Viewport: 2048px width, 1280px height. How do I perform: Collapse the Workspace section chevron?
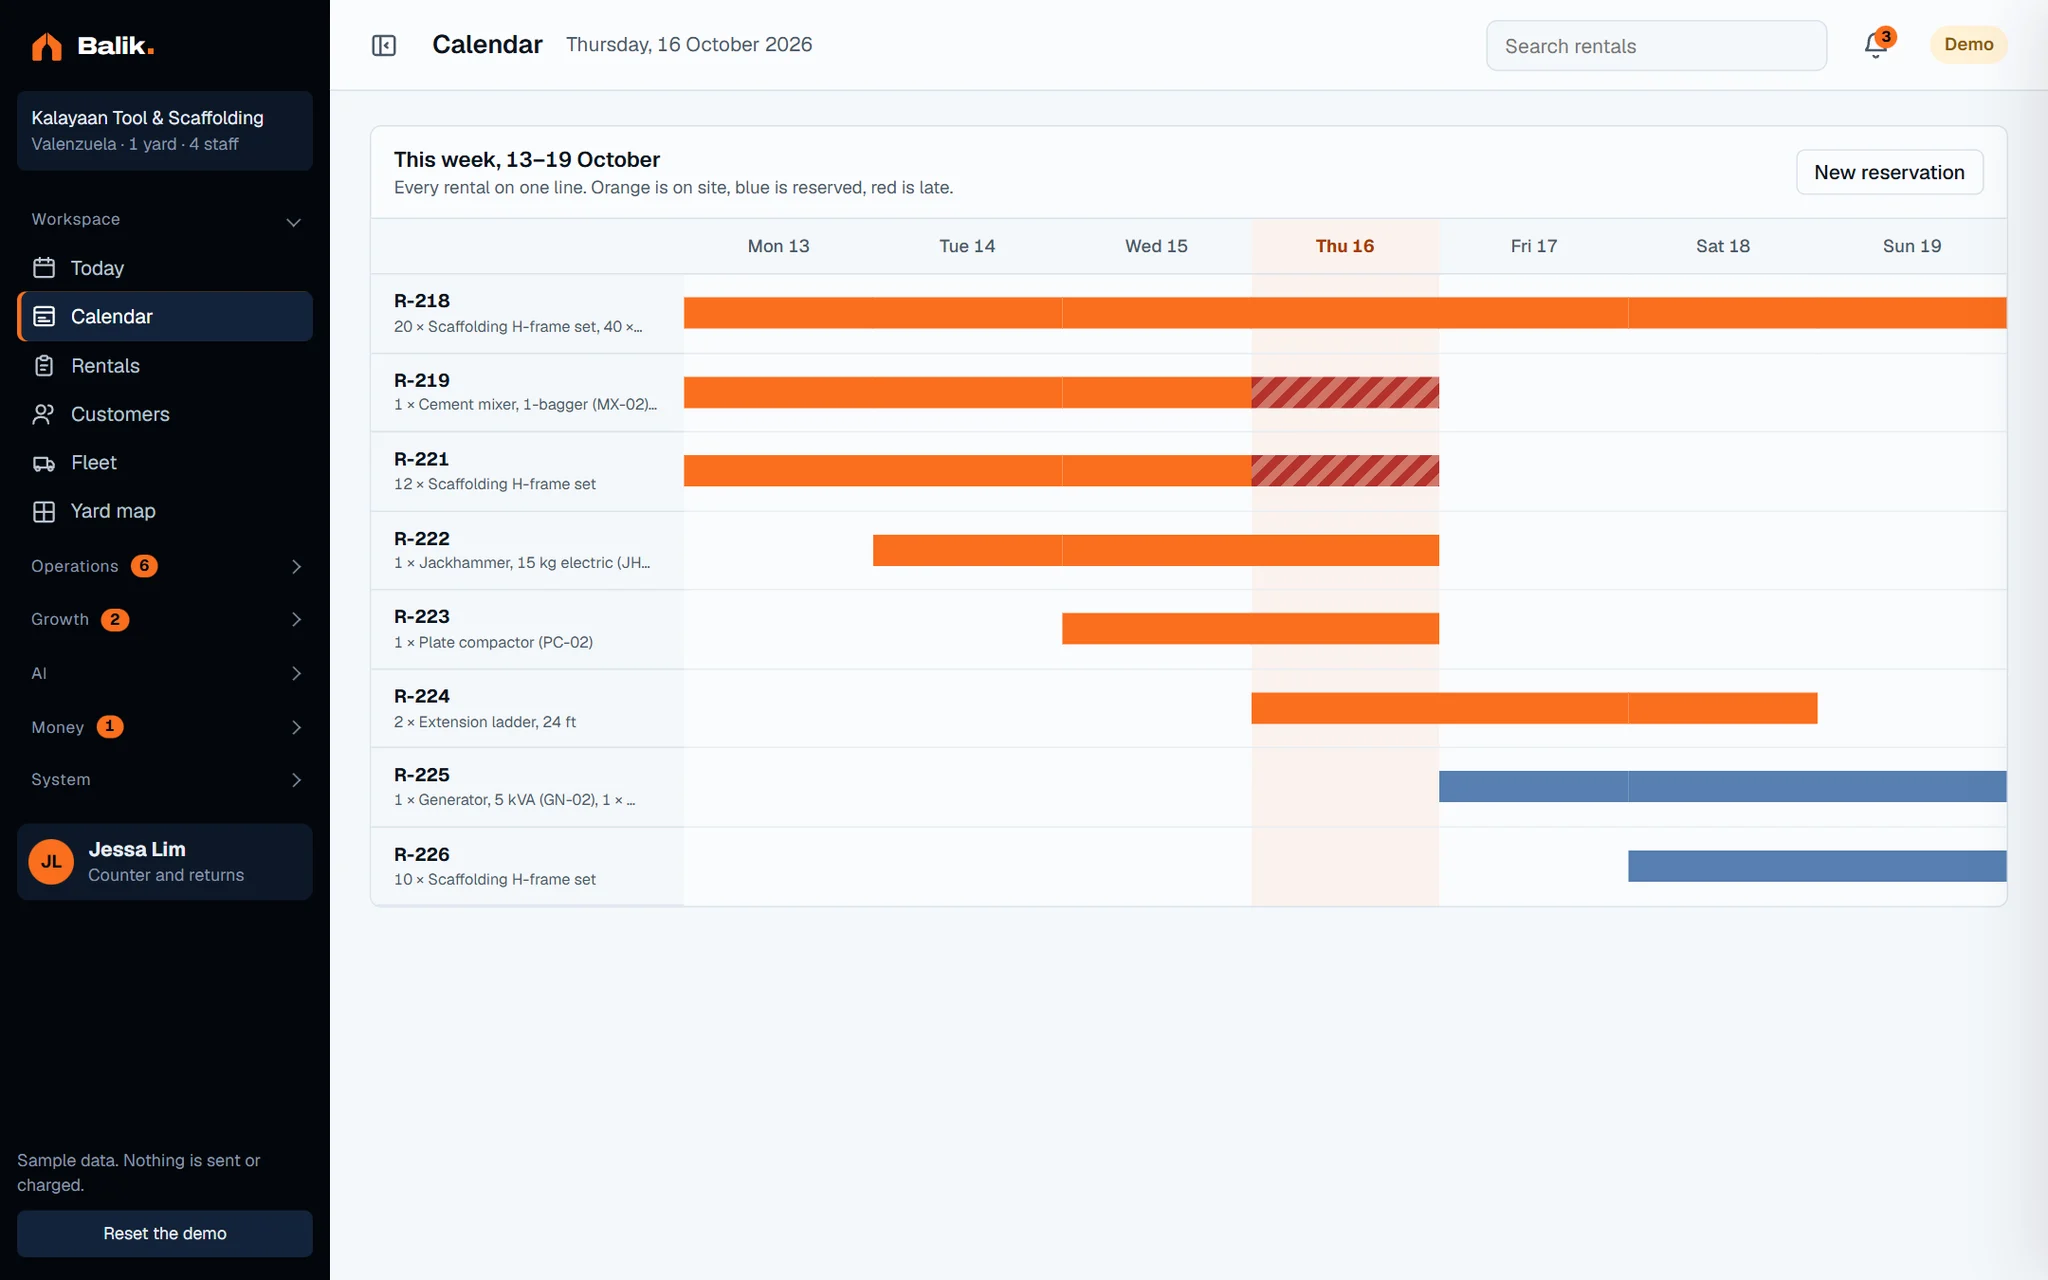[294, 221]
